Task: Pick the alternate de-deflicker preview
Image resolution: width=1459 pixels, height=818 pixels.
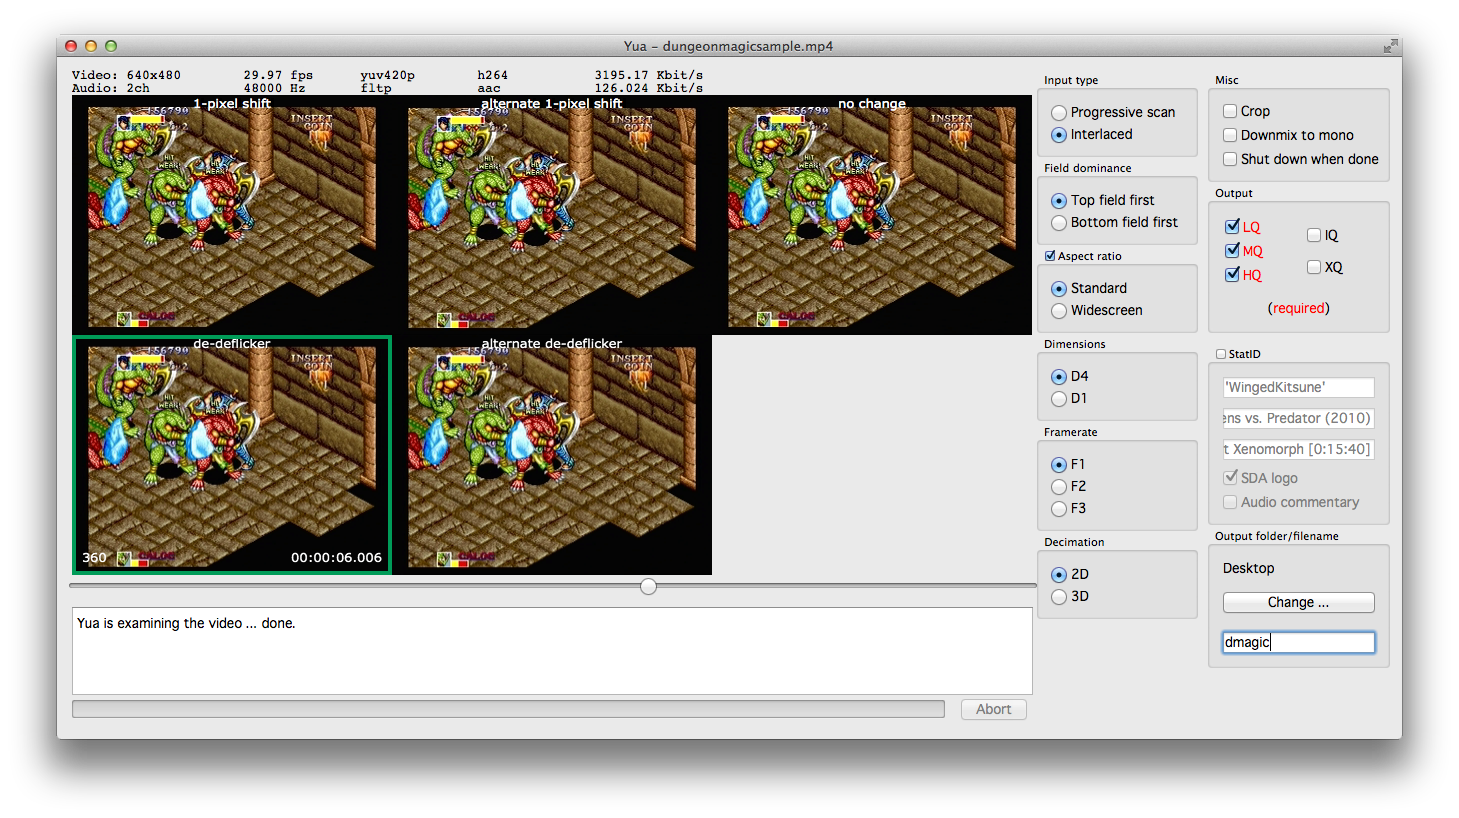Action: 552,455
